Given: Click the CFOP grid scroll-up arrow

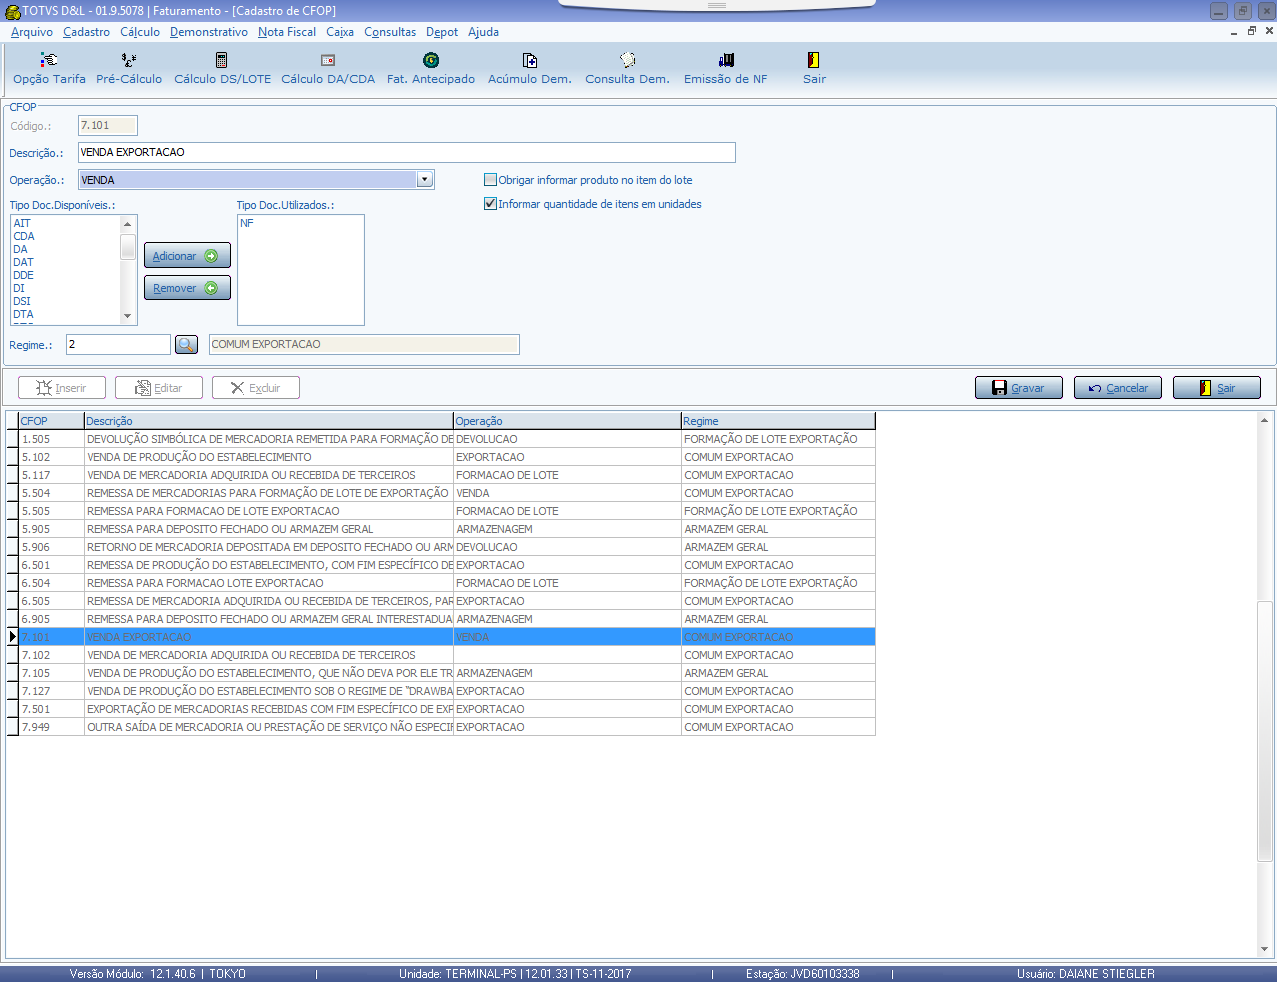Looking at the screenshot, I should point(1264,421).
